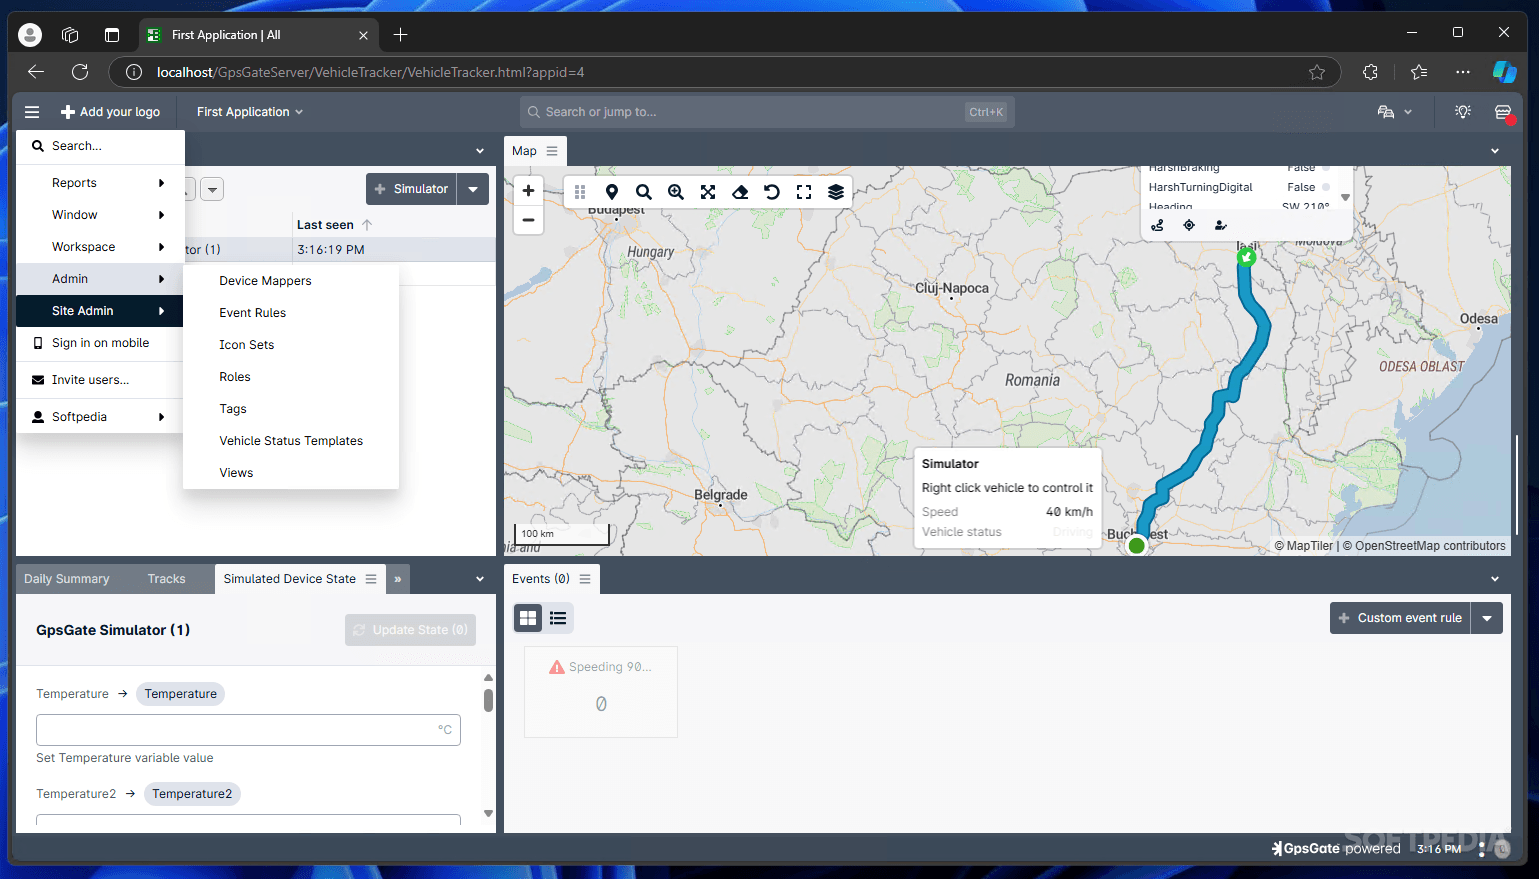Click the browser extensions puzzle icon

point(1370,72)
